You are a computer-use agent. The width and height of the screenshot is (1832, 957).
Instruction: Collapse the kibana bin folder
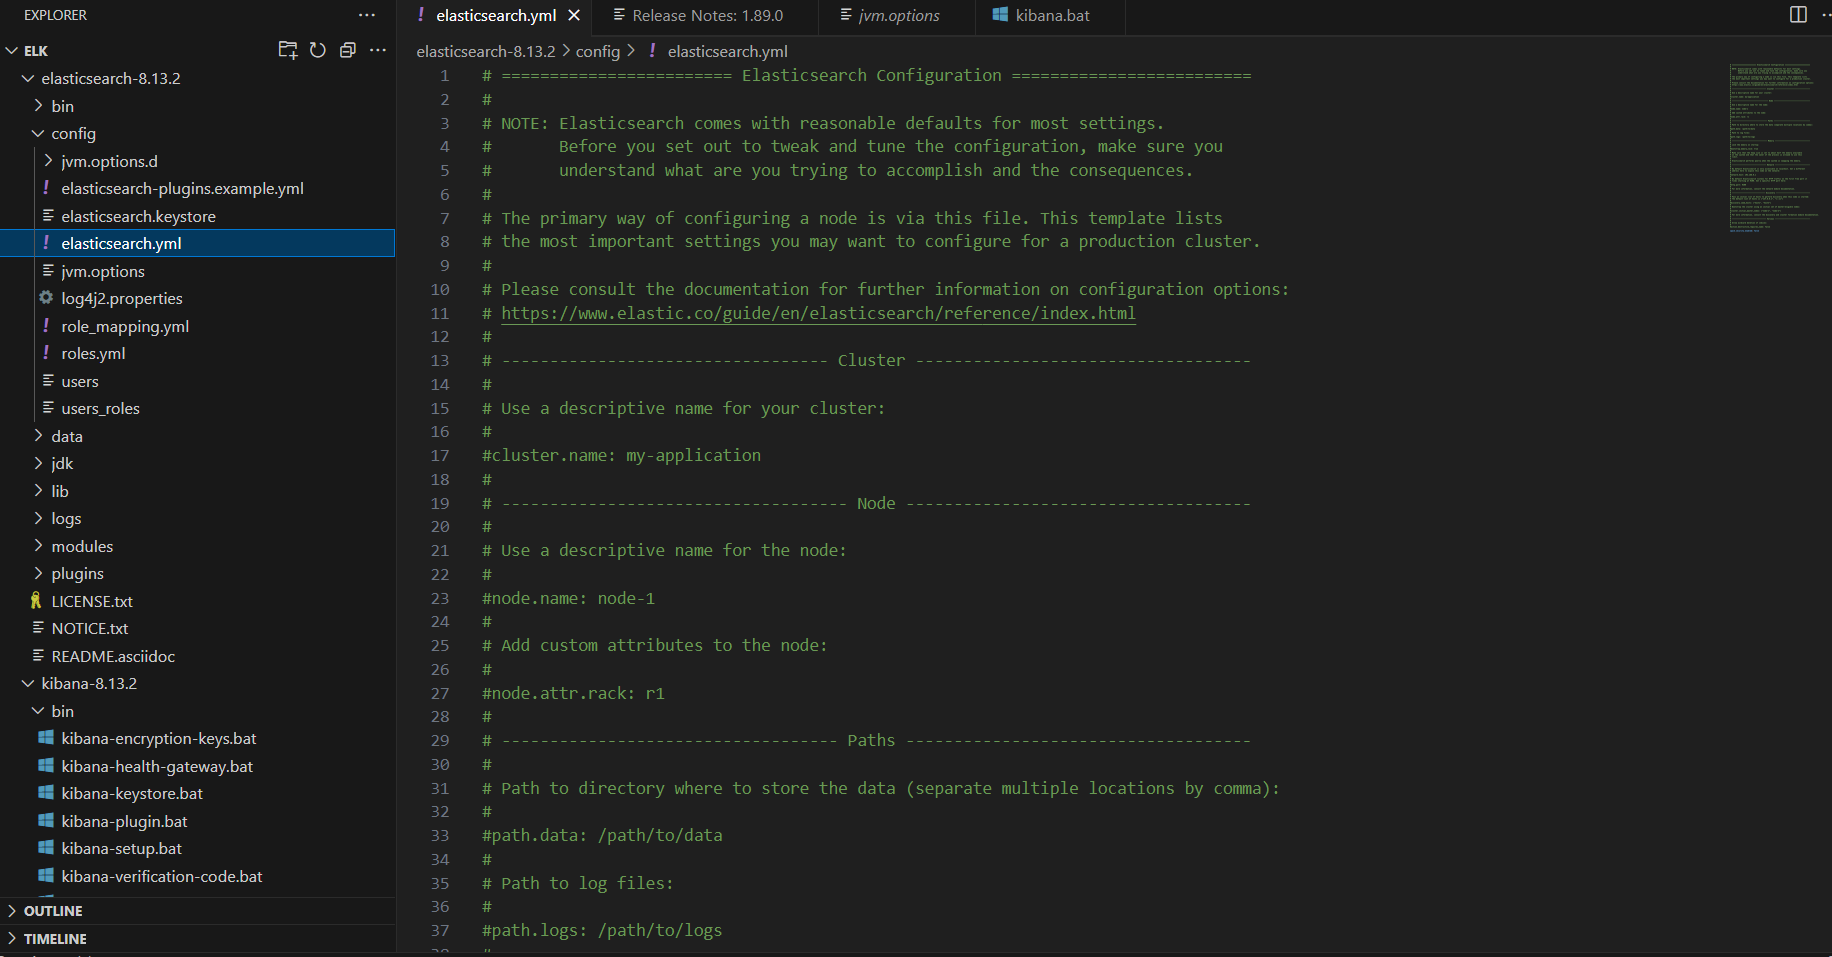38,711
